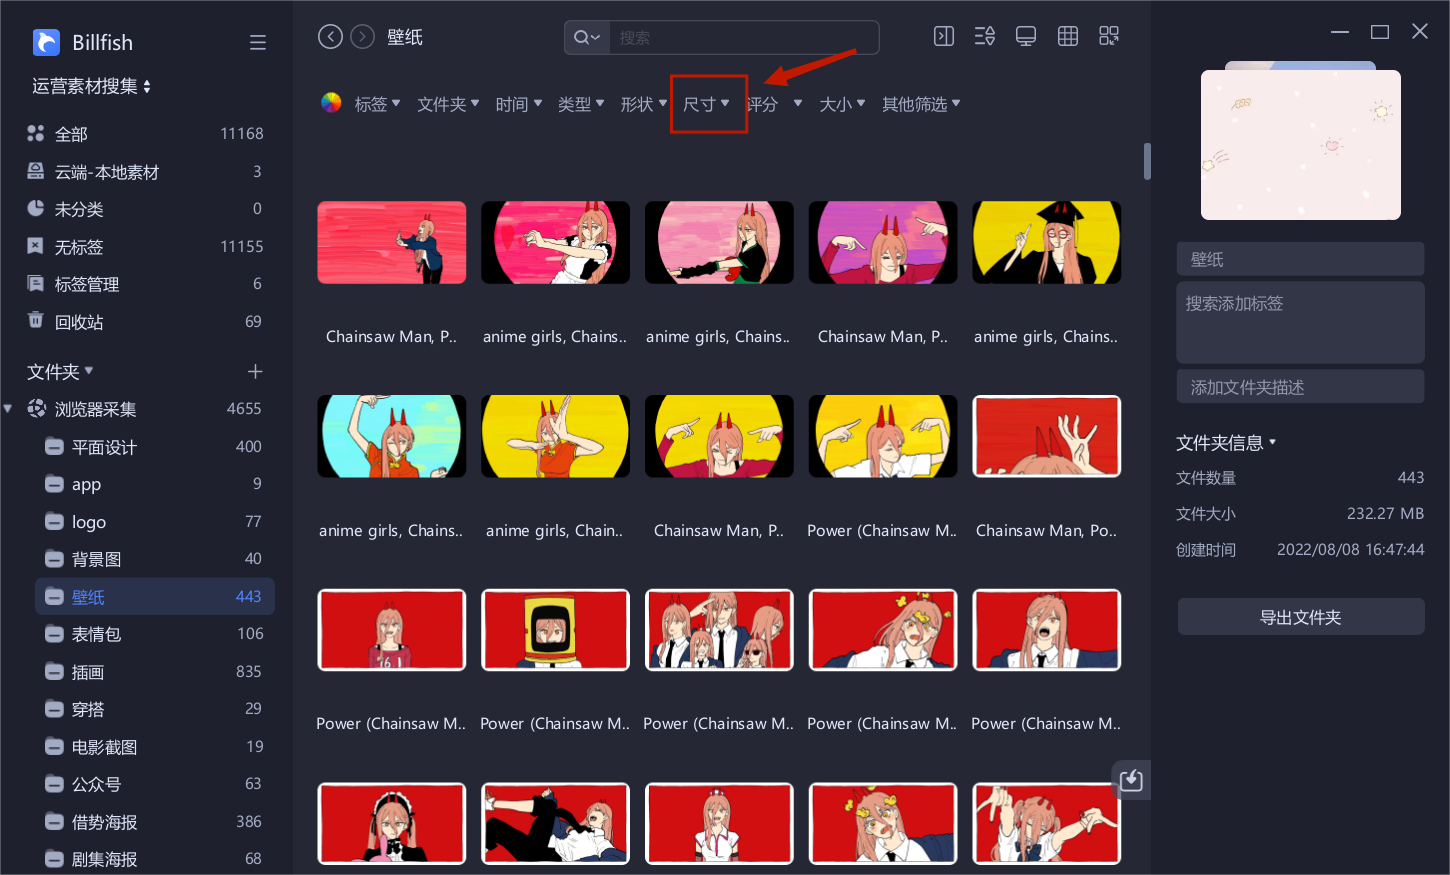Click the 文件夹 section header dropdown
The height and width of the screenshot is (875, 1450).
click(60, 372)
